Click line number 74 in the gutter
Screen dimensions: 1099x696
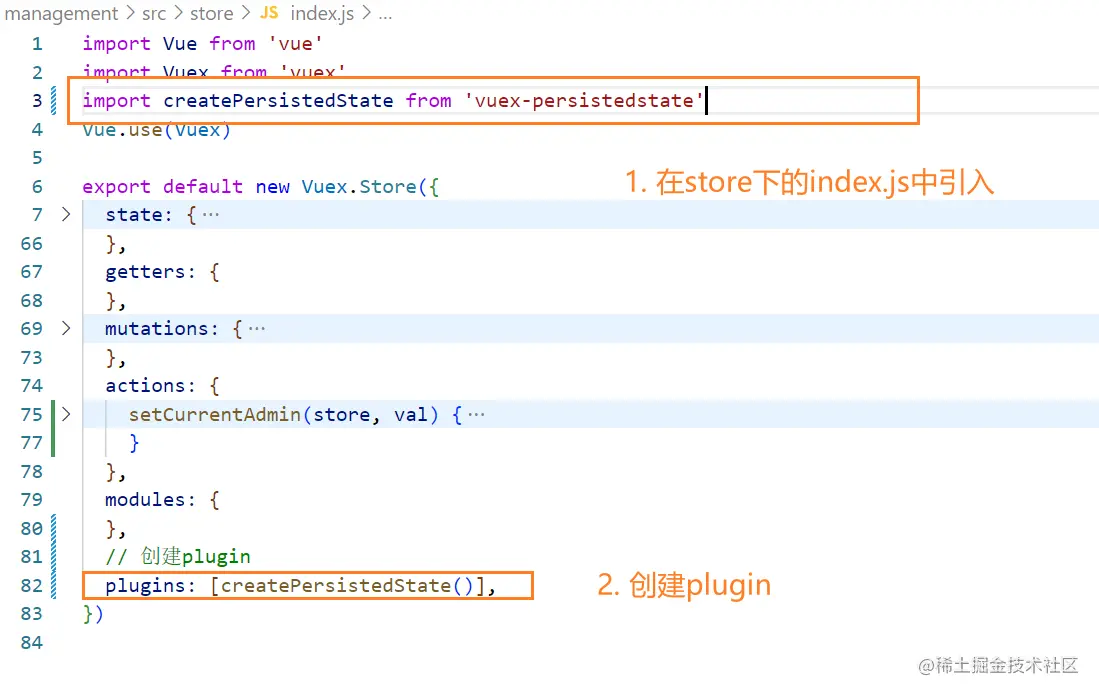(x=32, y=385)
